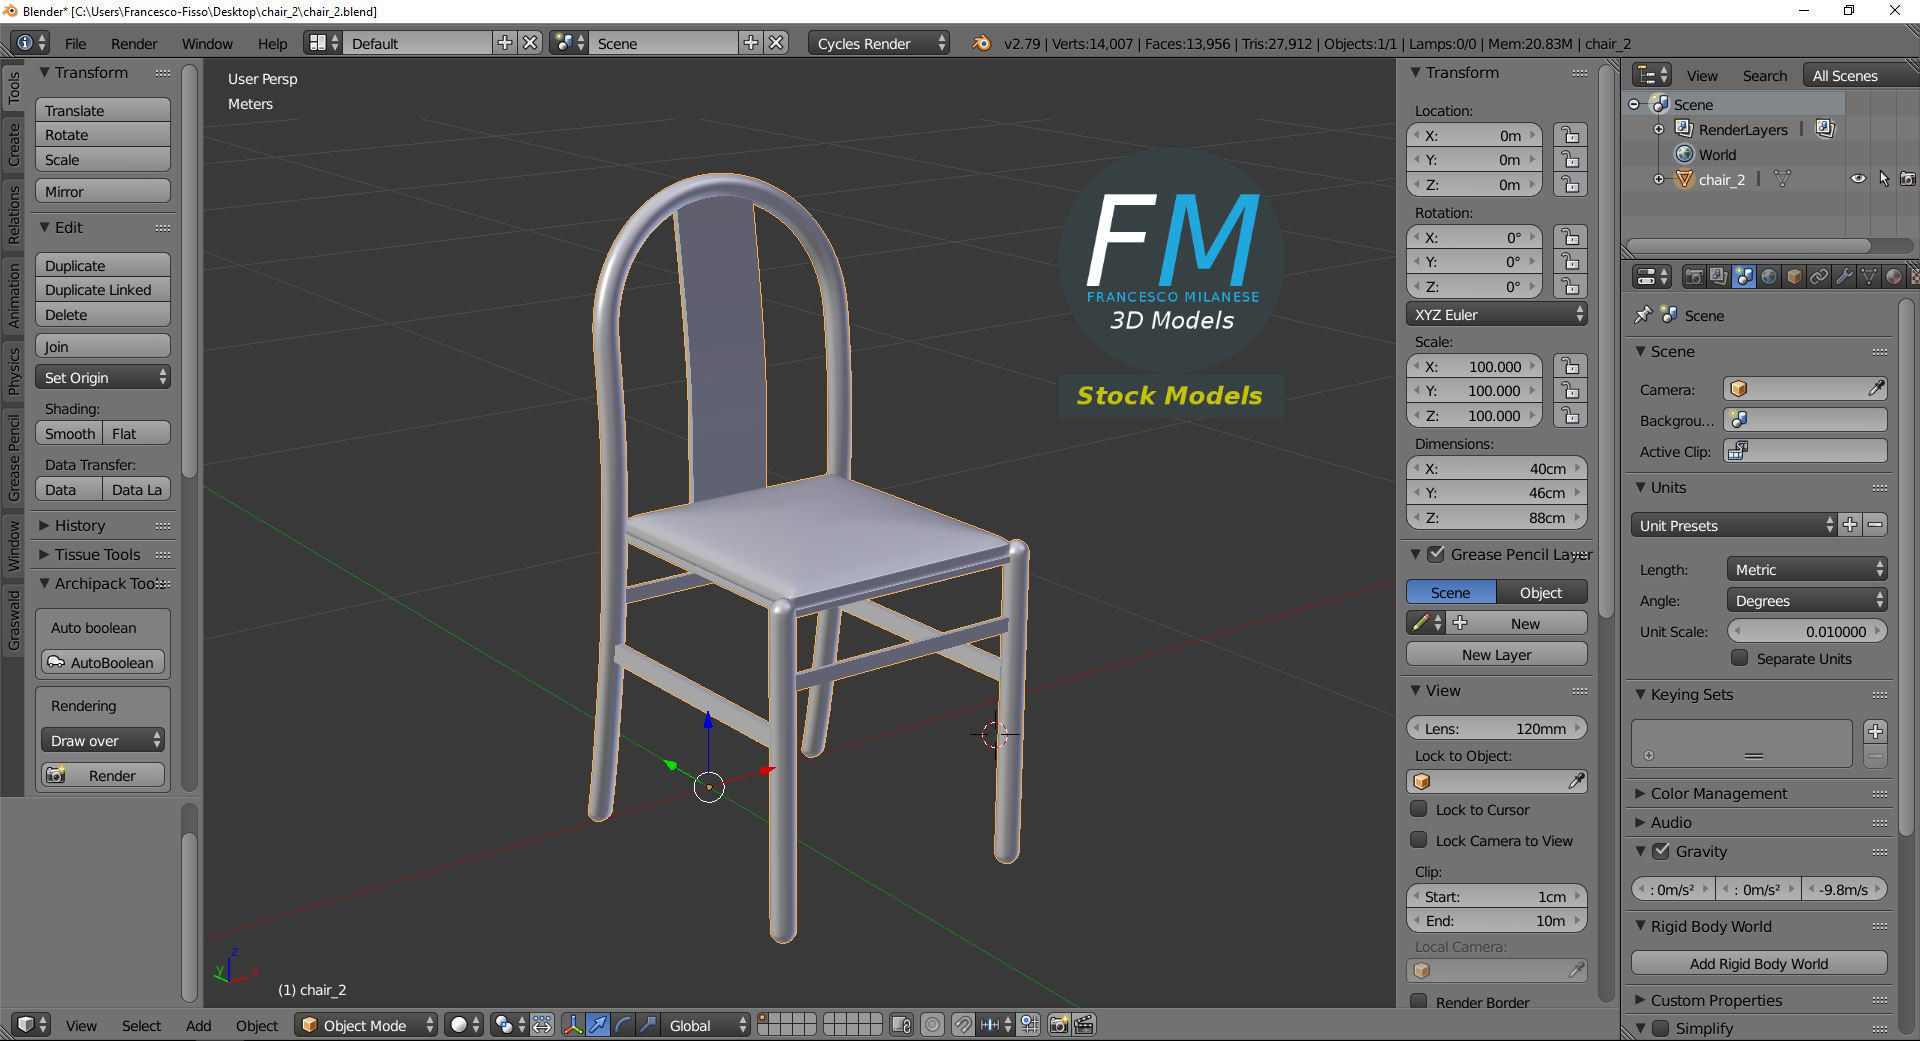1920x1041 pixels.
Task: Click the Outliner editor type icon
Action: pos(1651,75)
